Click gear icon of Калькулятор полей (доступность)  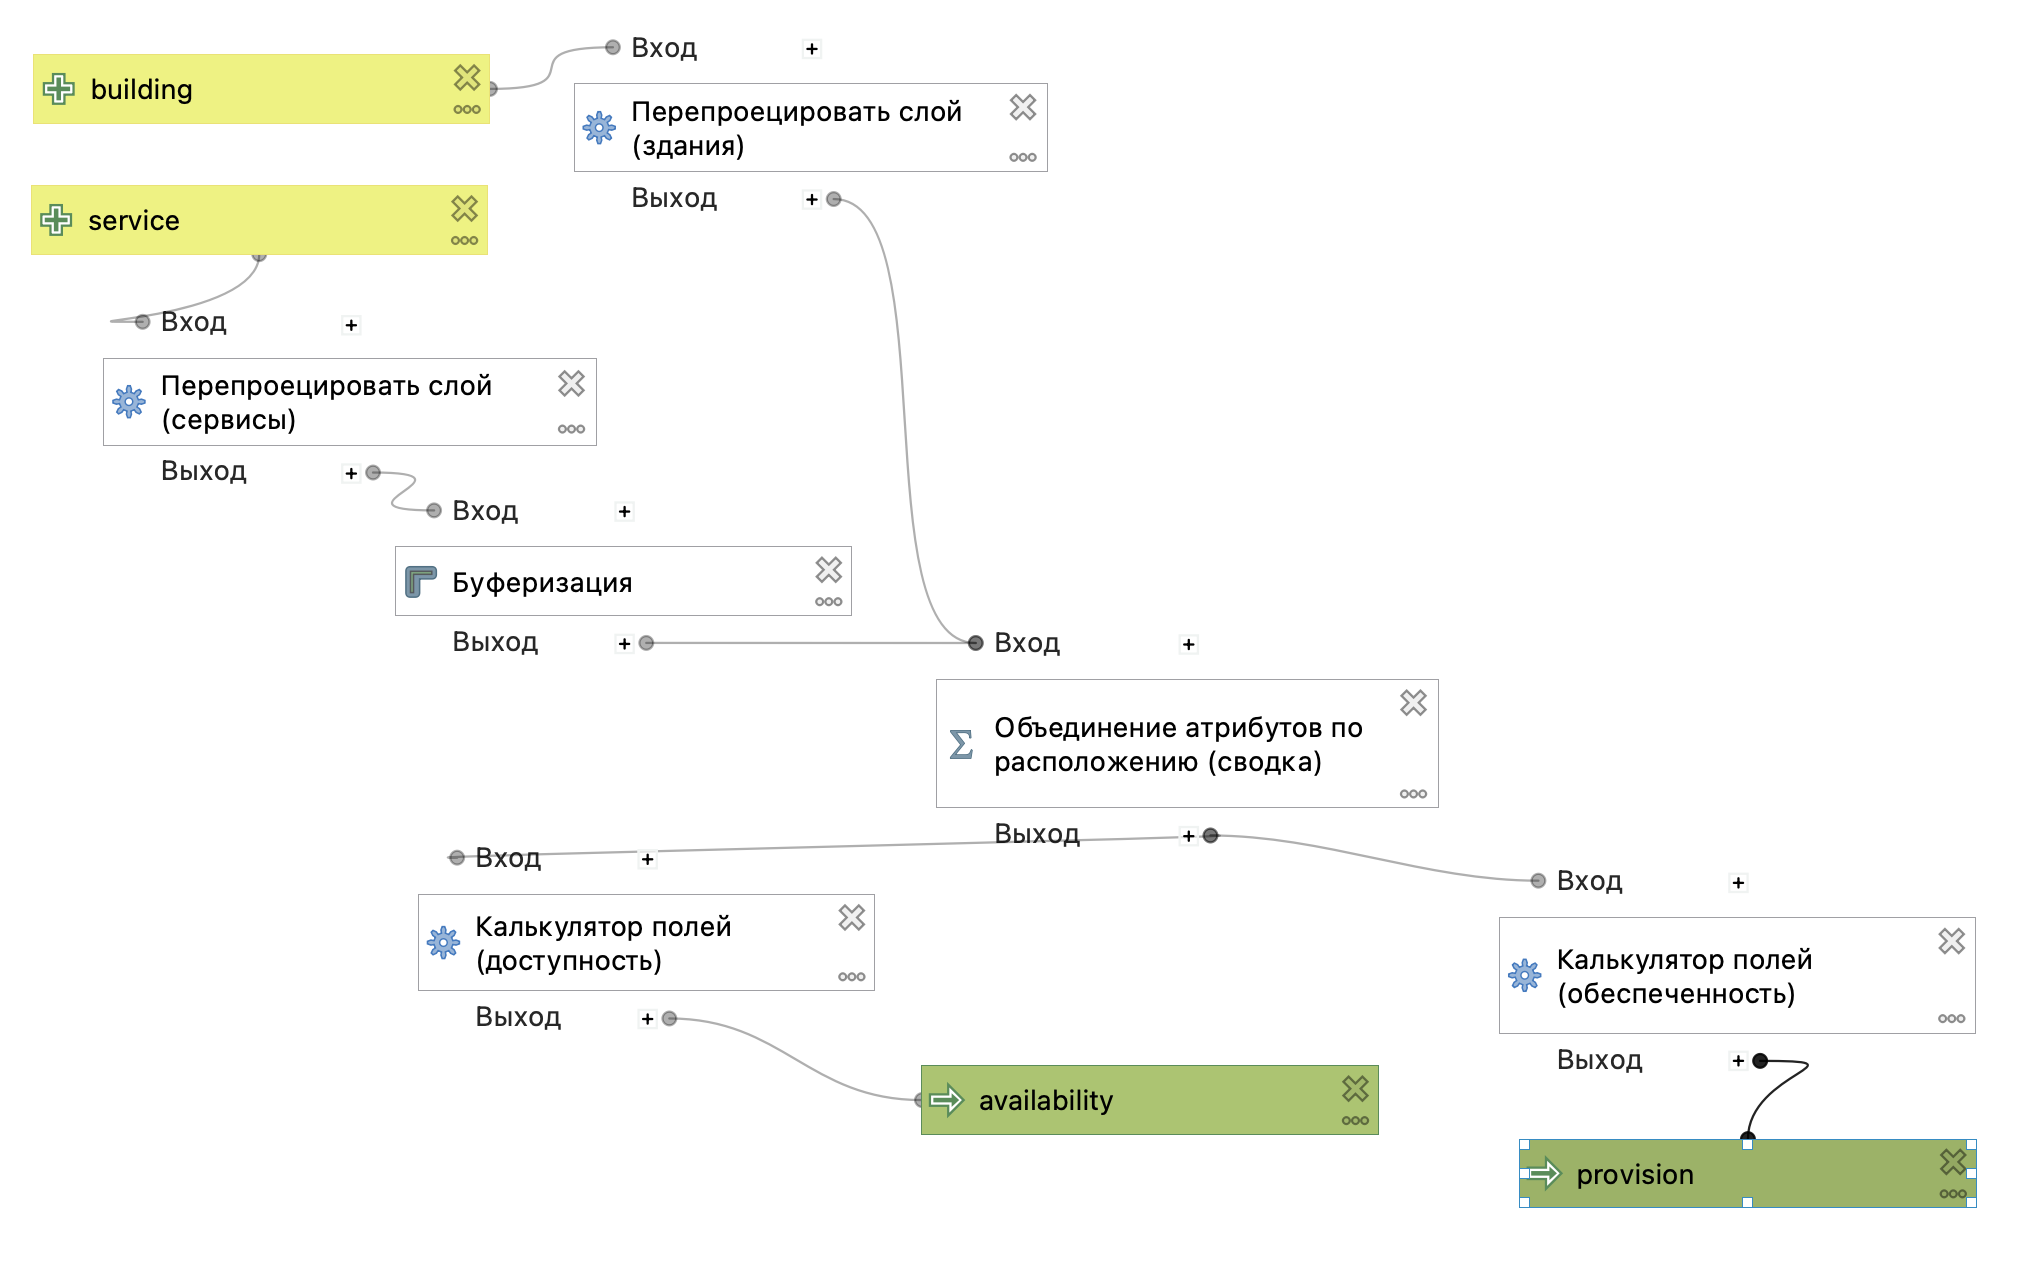443,942
